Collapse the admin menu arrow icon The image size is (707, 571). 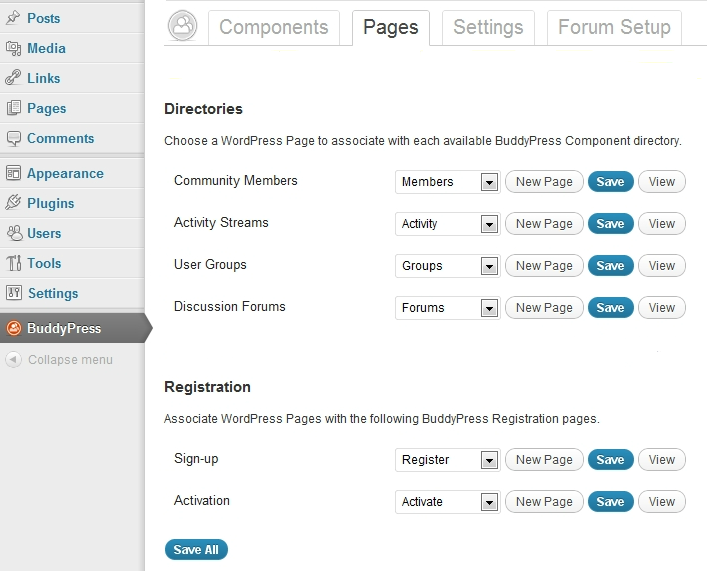click(x=14, y=360)
